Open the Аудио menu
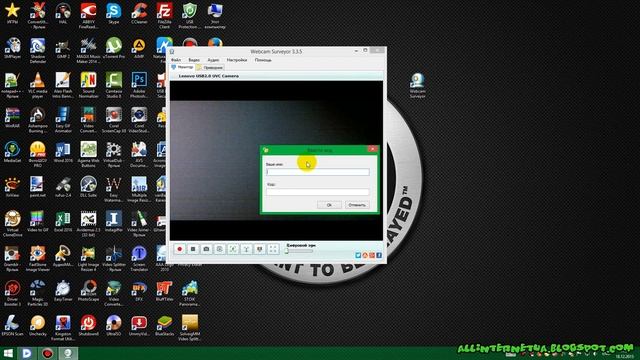Viewport: 640px width, 360px height. click(x=213, y=60)
